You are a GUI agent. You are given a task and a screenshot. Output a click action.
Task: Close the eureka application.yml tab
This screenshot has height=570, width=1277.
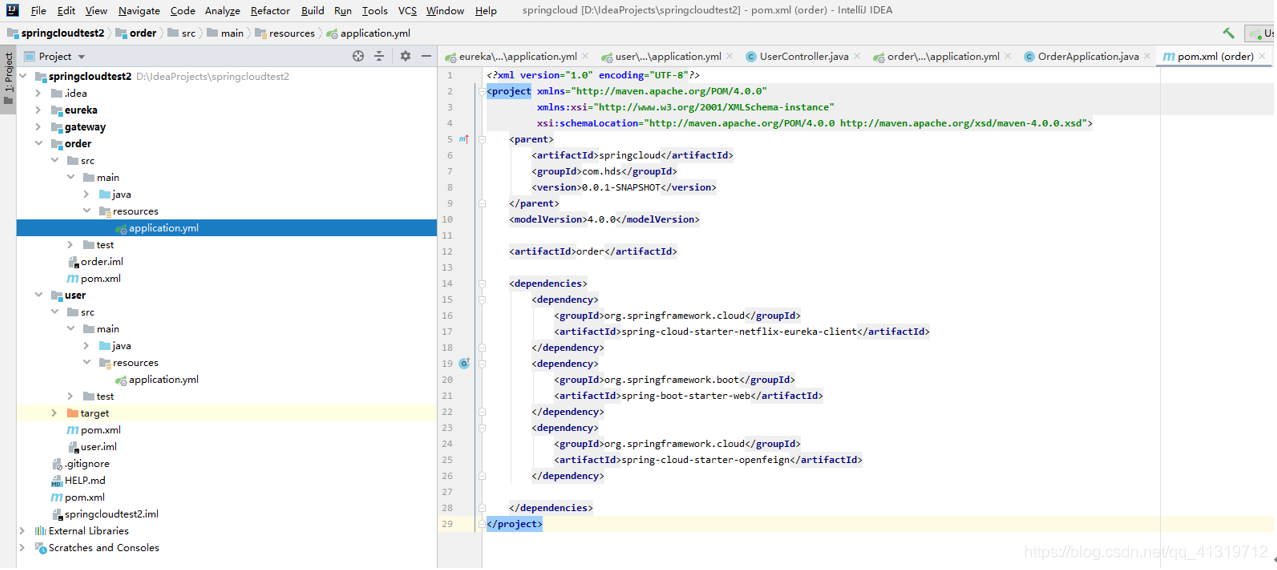(x=585, y=57)
